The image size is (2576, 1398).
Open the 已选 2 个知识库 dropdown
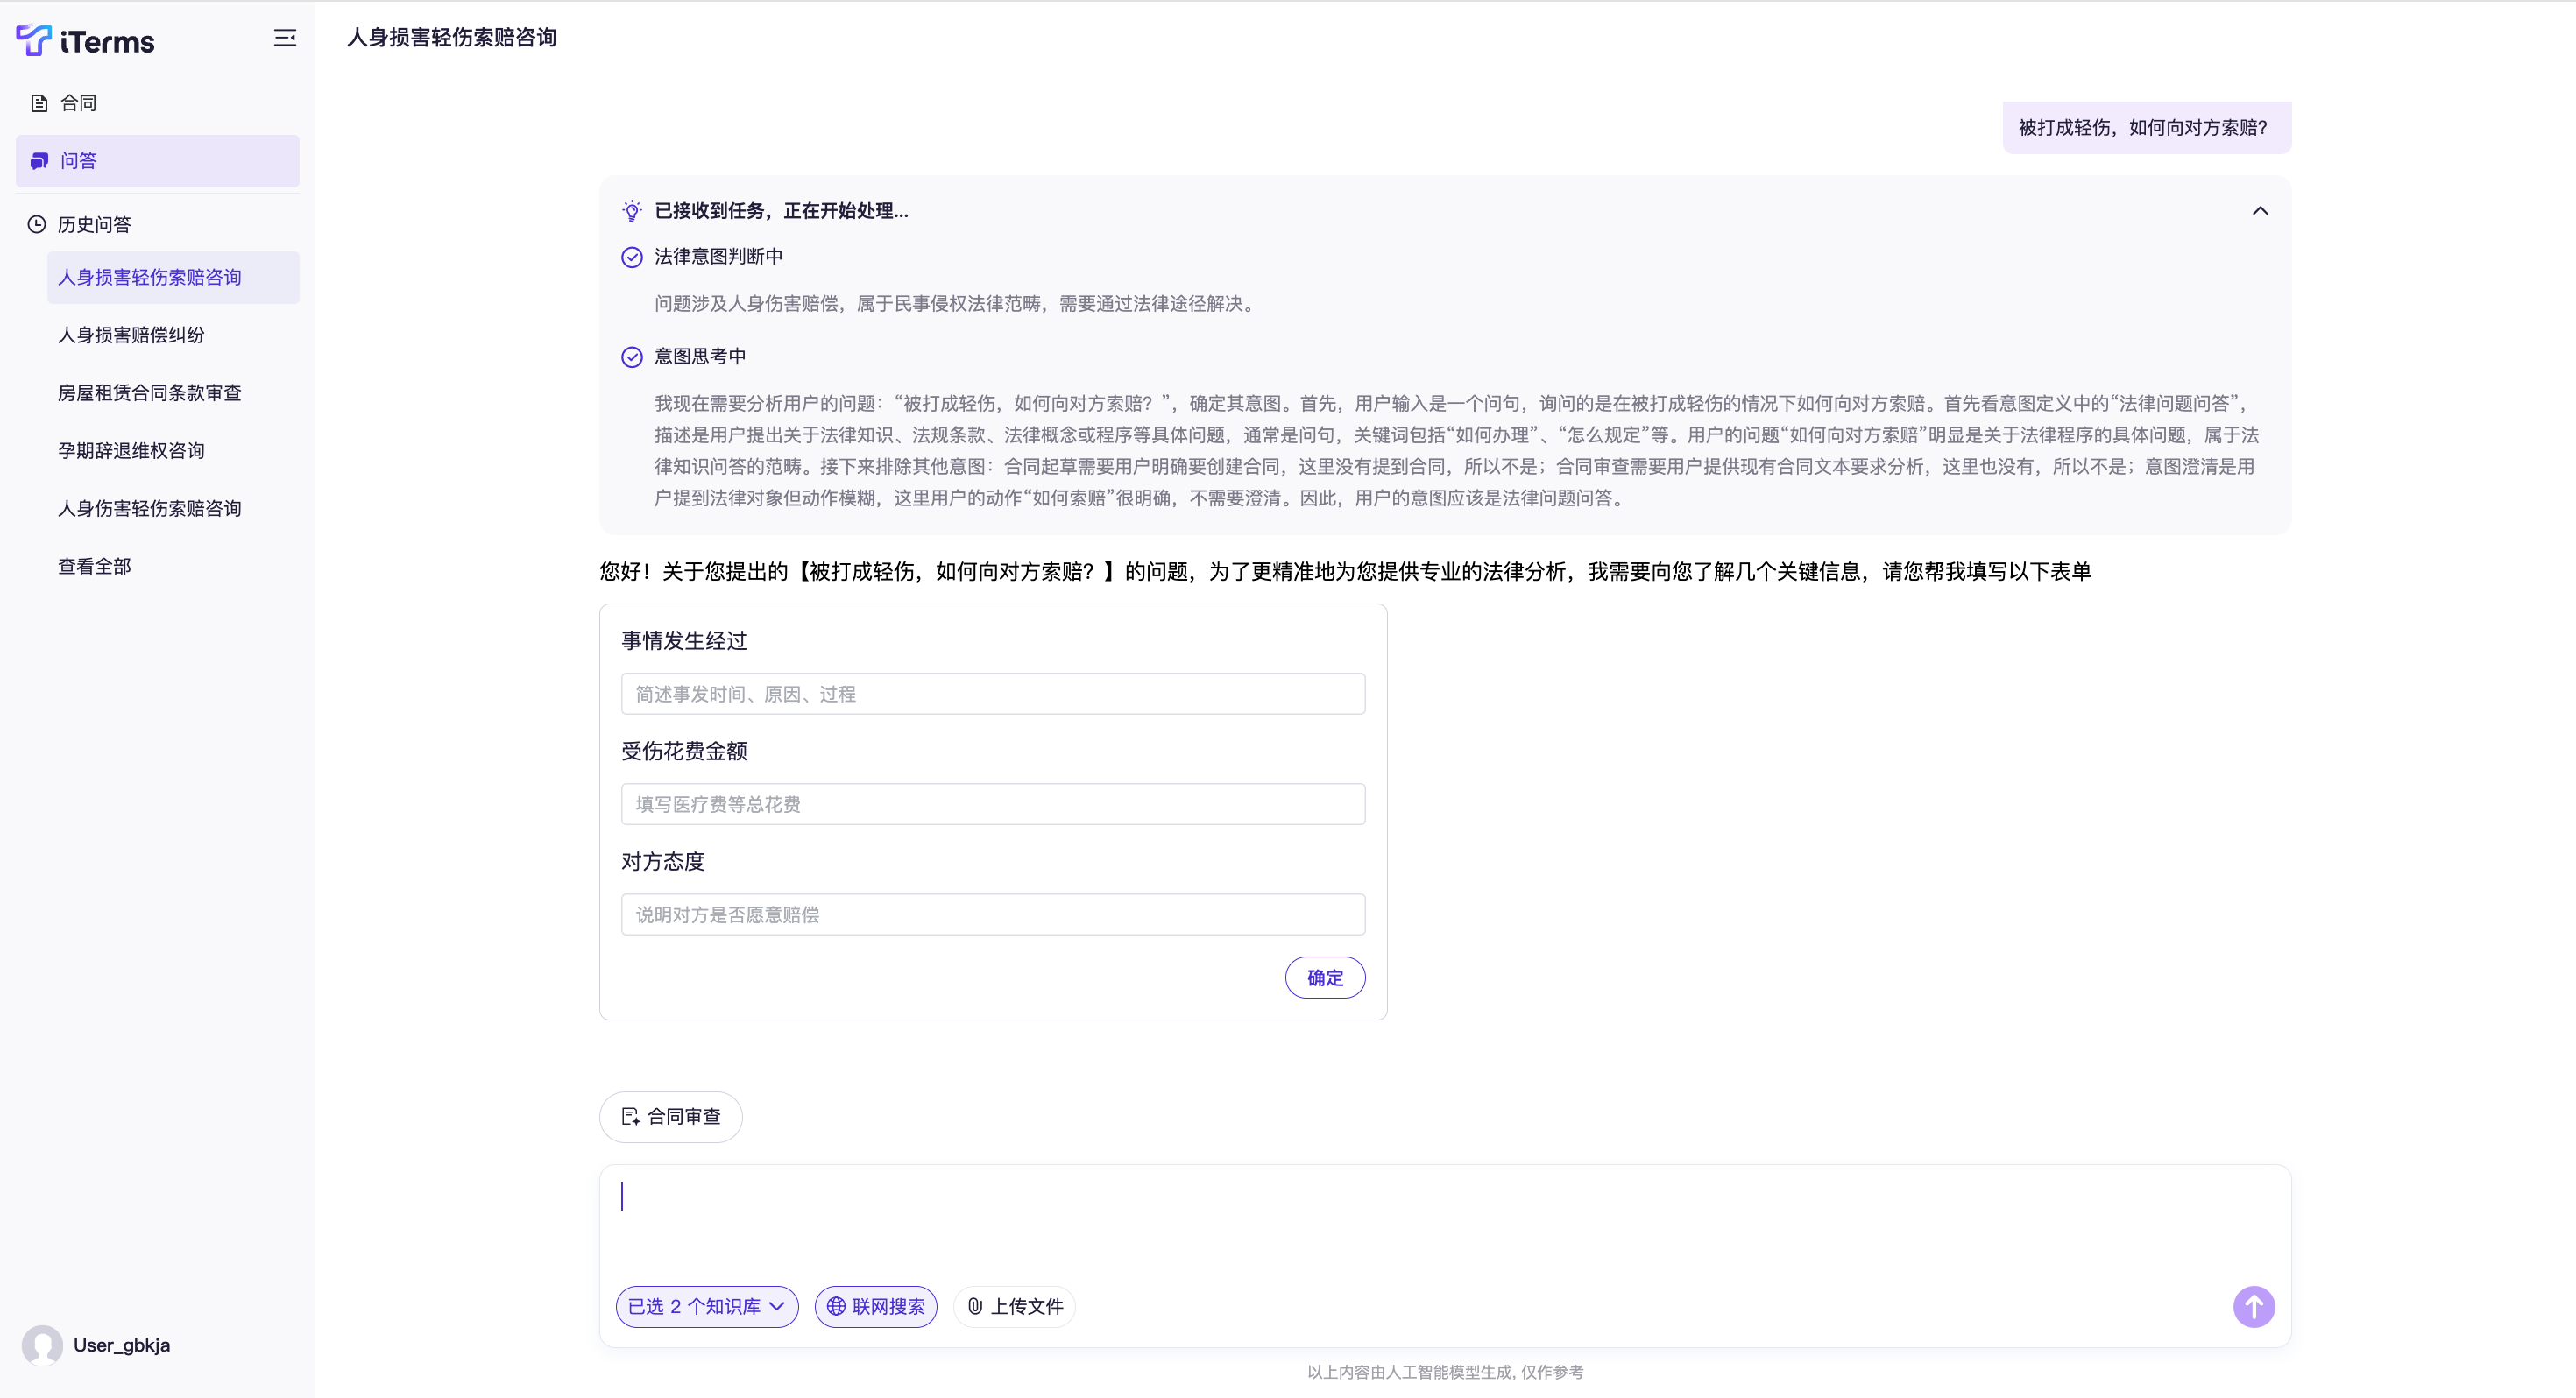(x=706, y=1306)
